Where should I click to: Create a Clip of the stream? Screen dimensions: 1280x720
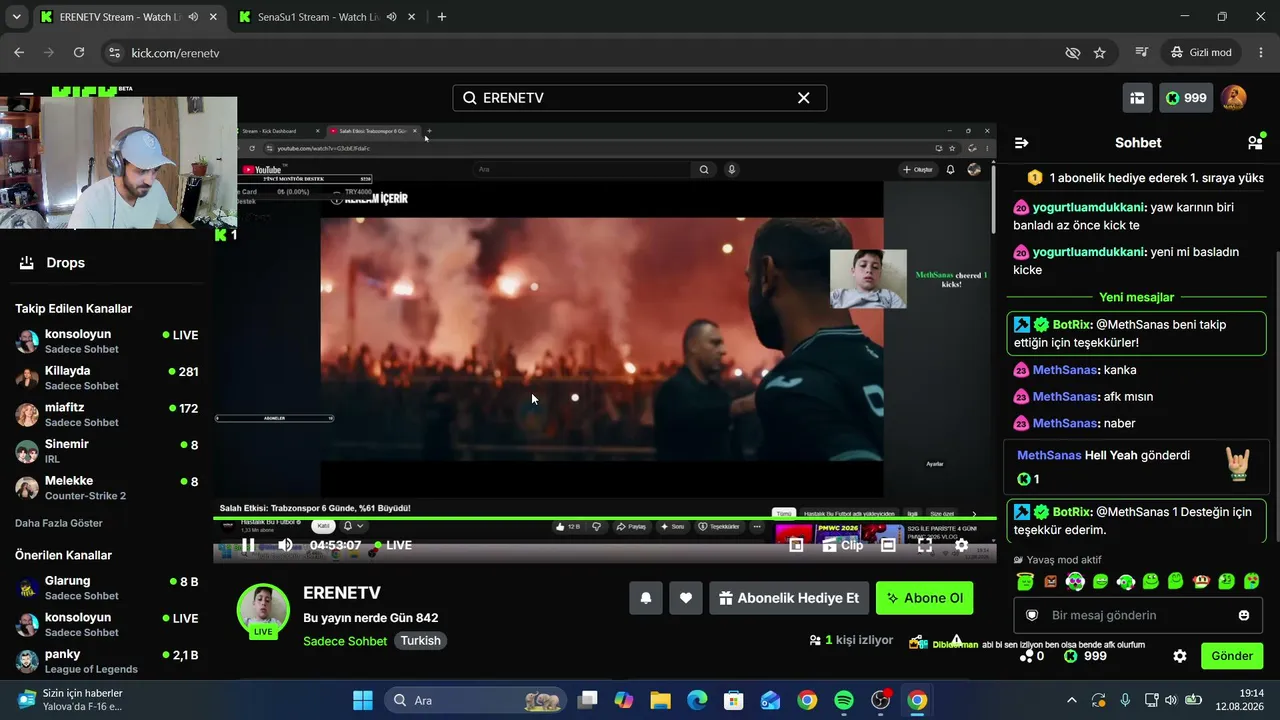[x=842, y=545]
